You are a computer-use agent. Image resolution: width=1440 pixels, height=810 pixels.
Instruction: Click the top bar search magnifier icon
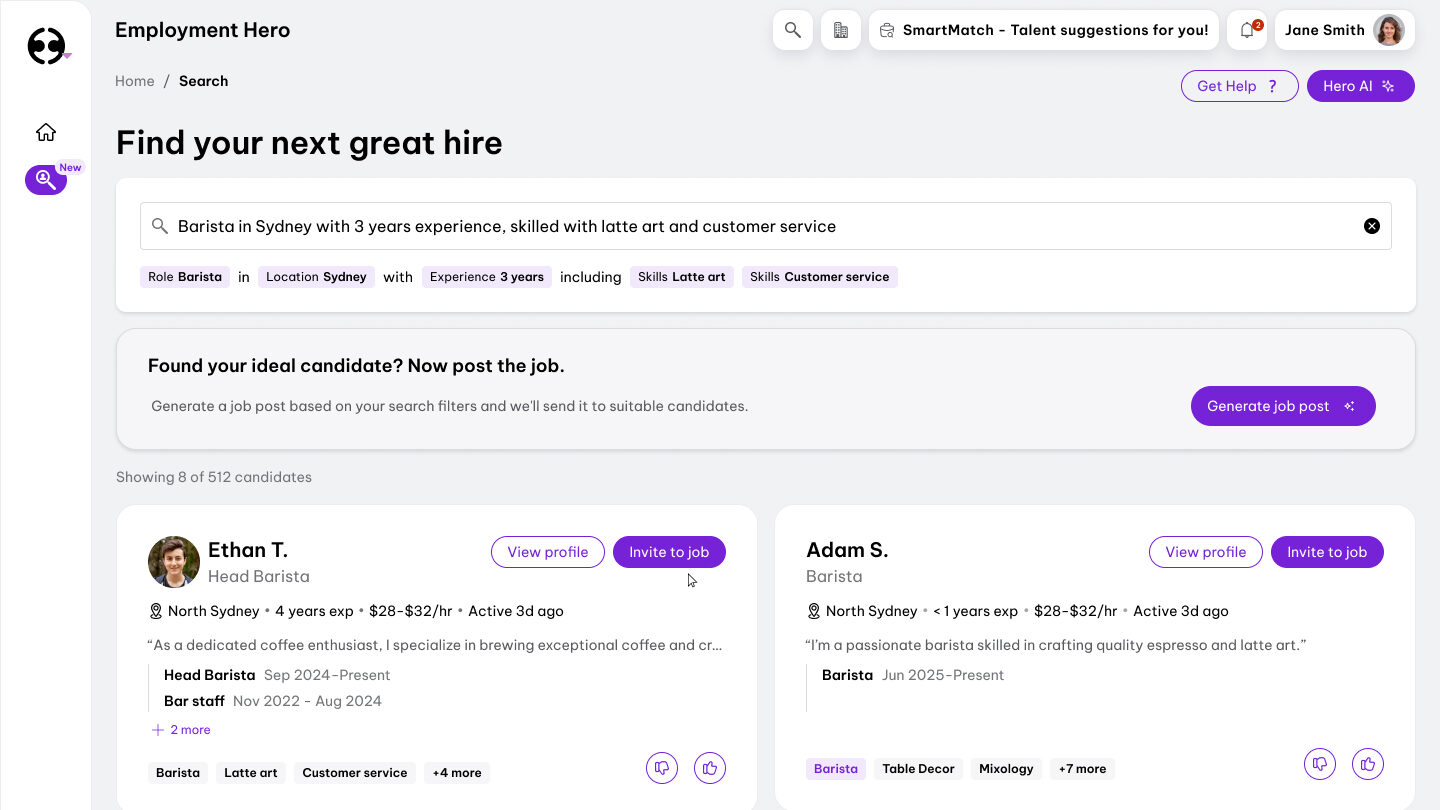coord(793,30)
